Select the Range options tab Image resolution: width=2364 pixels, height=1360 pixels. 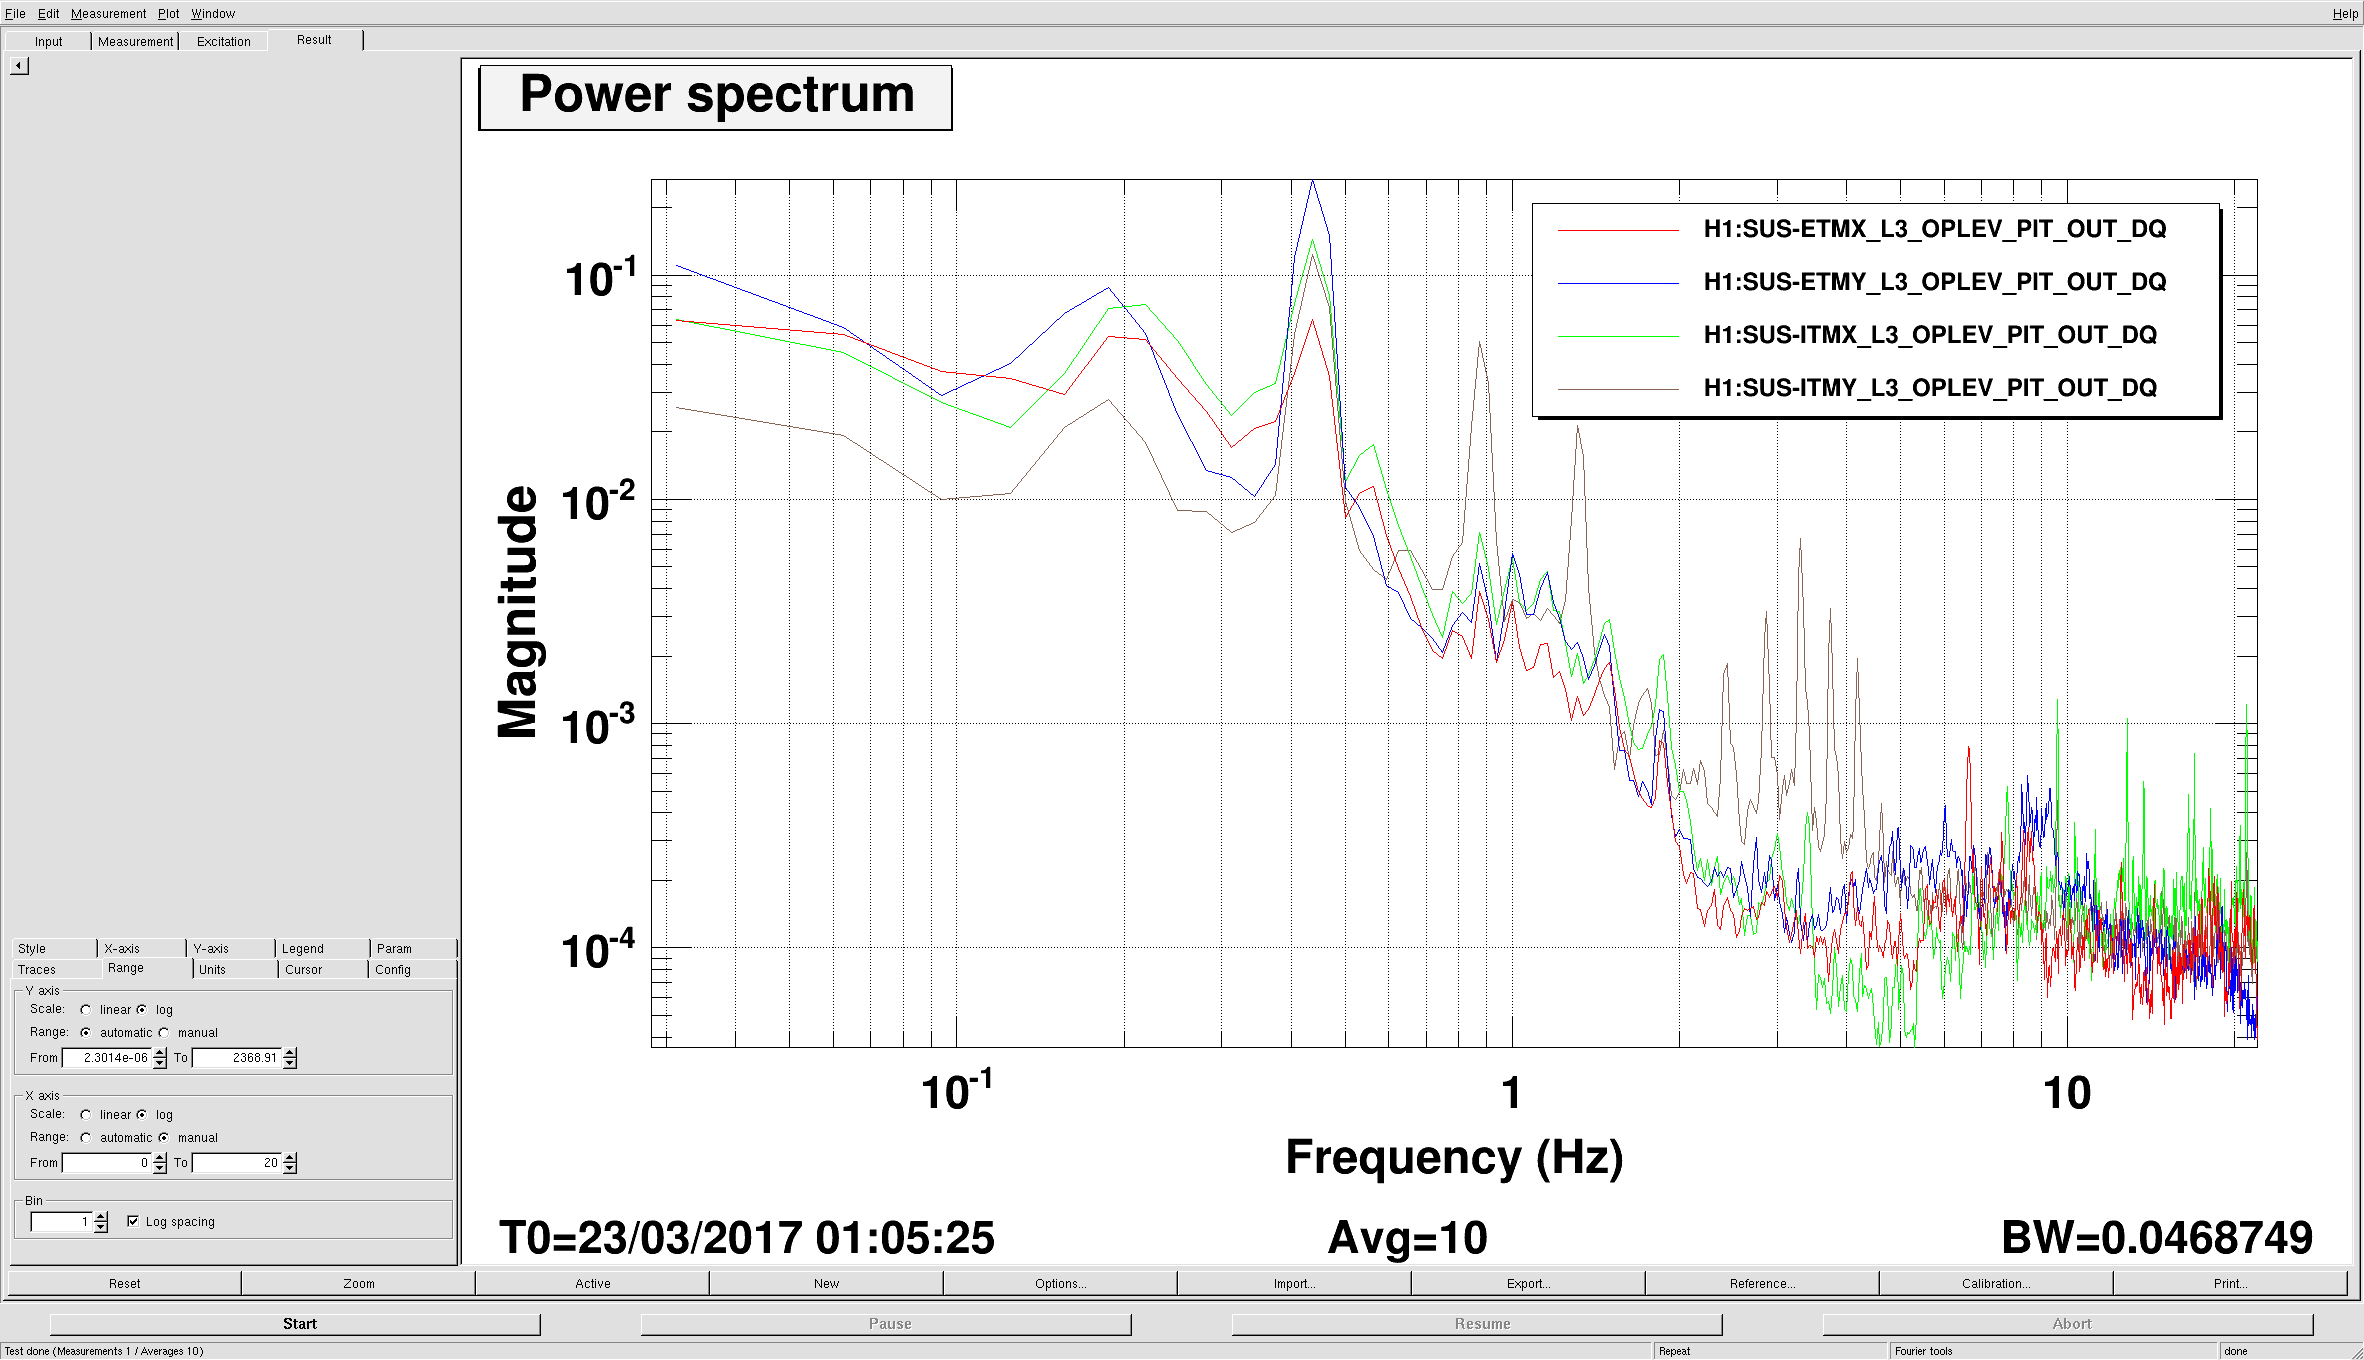click(x=146, y=968)
